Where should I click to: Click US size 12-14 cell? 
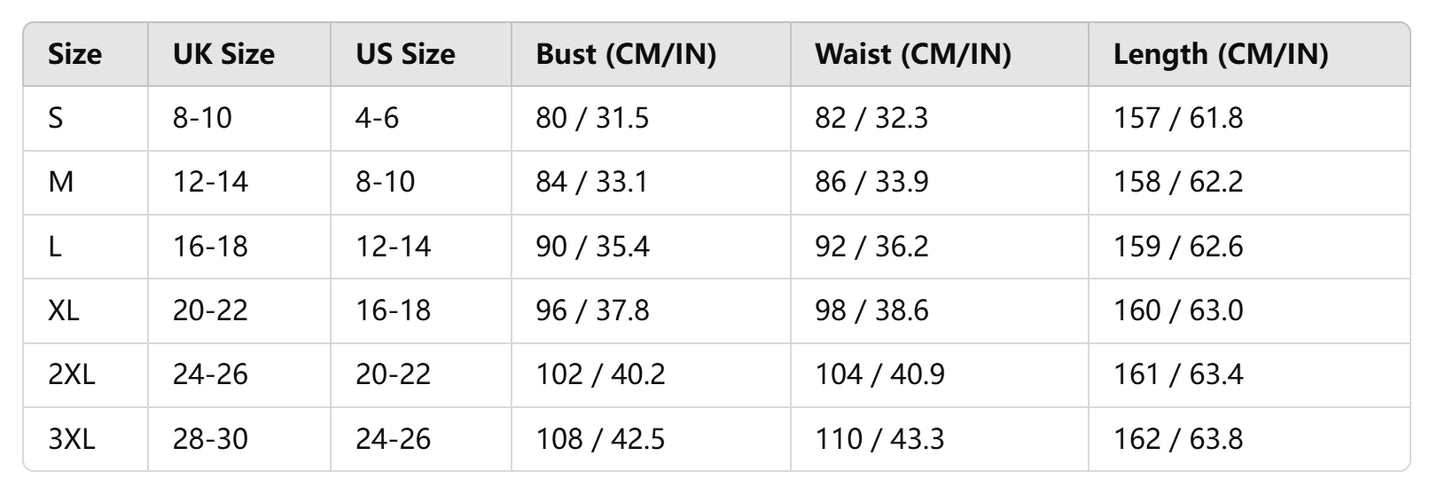(x=393, y=247)
